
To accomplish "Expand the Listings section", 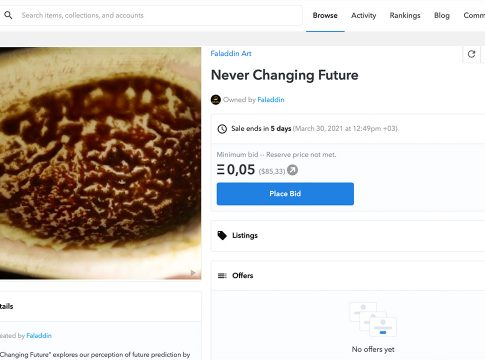I will tap(348, 236).
